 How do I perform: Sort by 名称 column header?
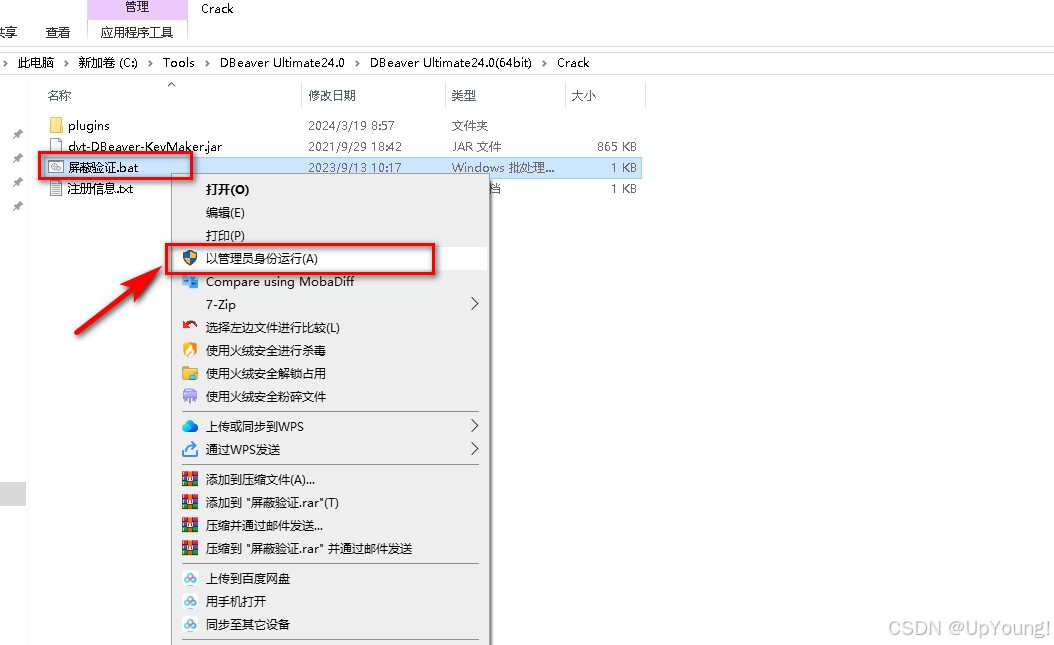pyautogui.click(x=59, y=95)
